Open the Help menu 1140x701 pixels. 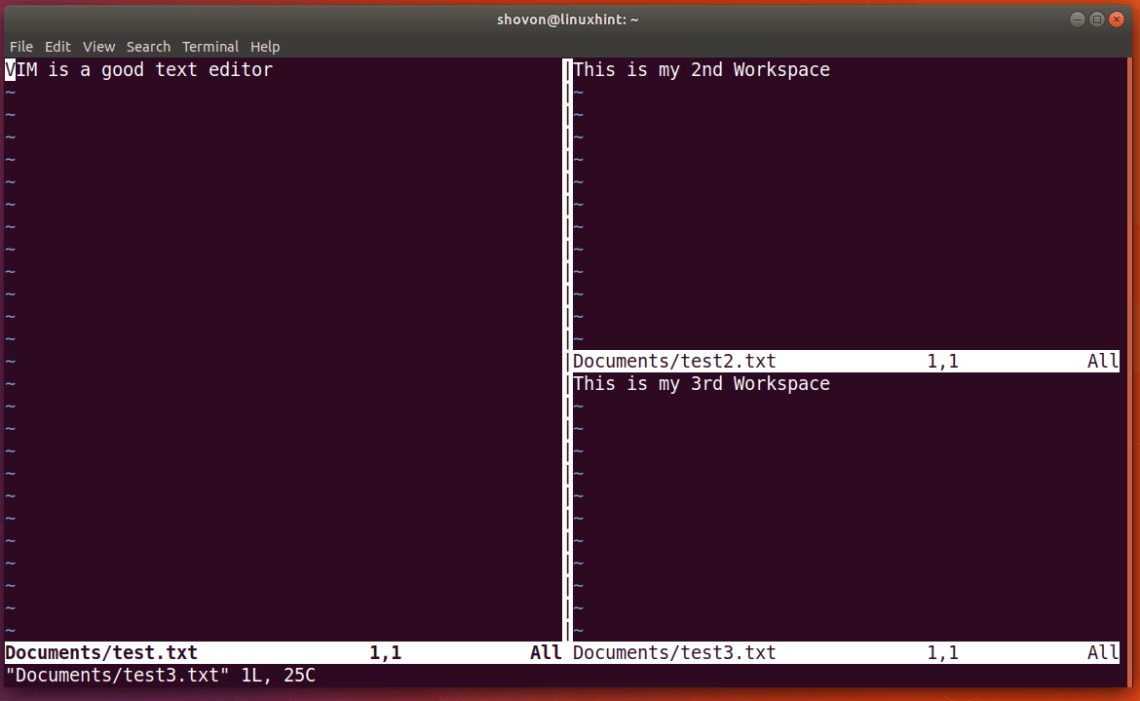[264, 46]
